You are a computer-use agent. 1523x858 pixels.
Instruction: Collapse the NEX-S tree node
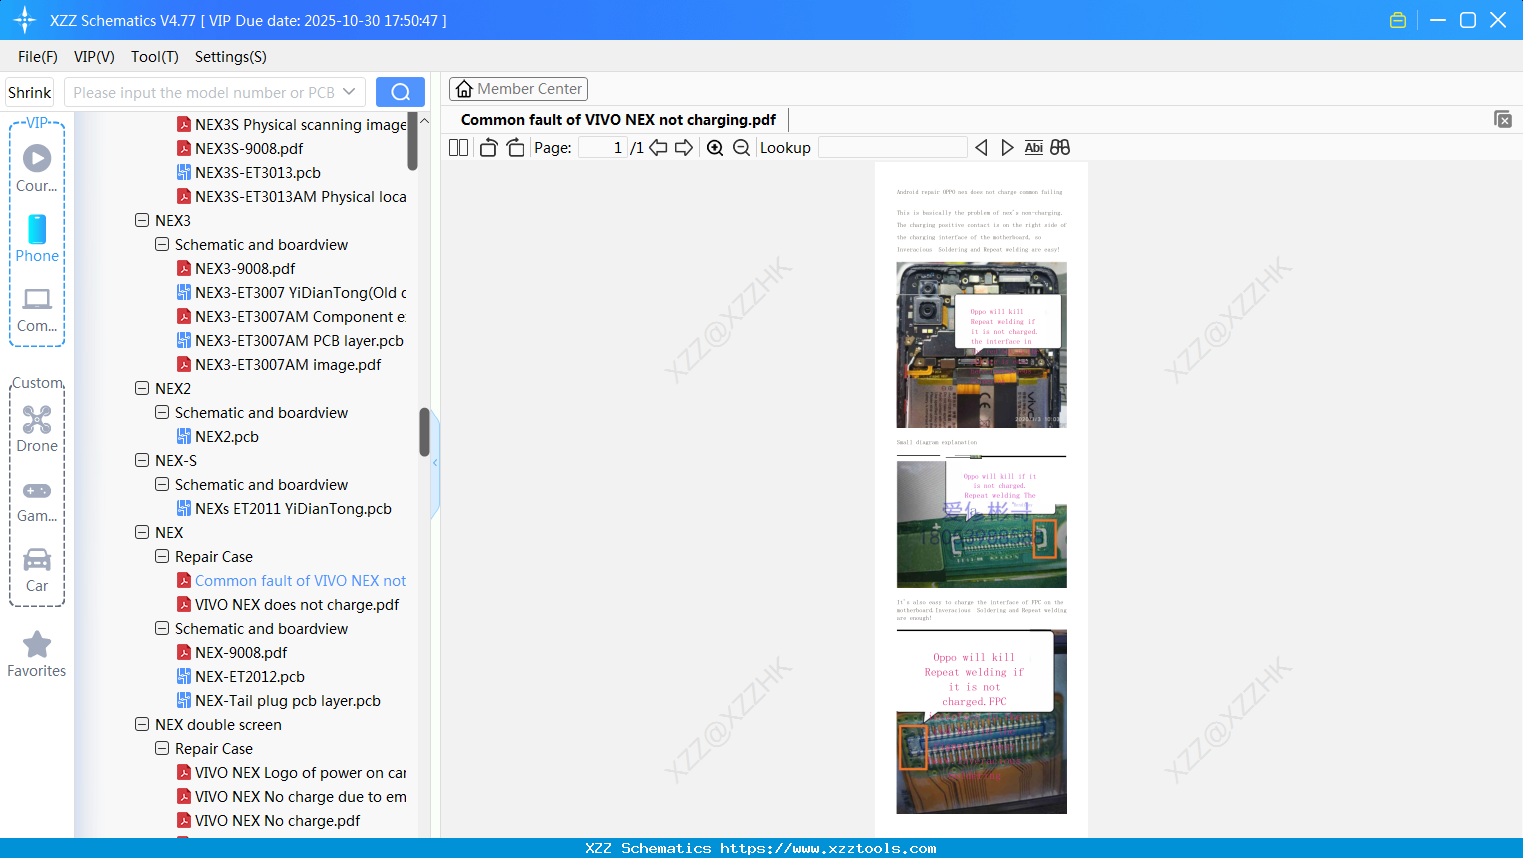point(142,460)
